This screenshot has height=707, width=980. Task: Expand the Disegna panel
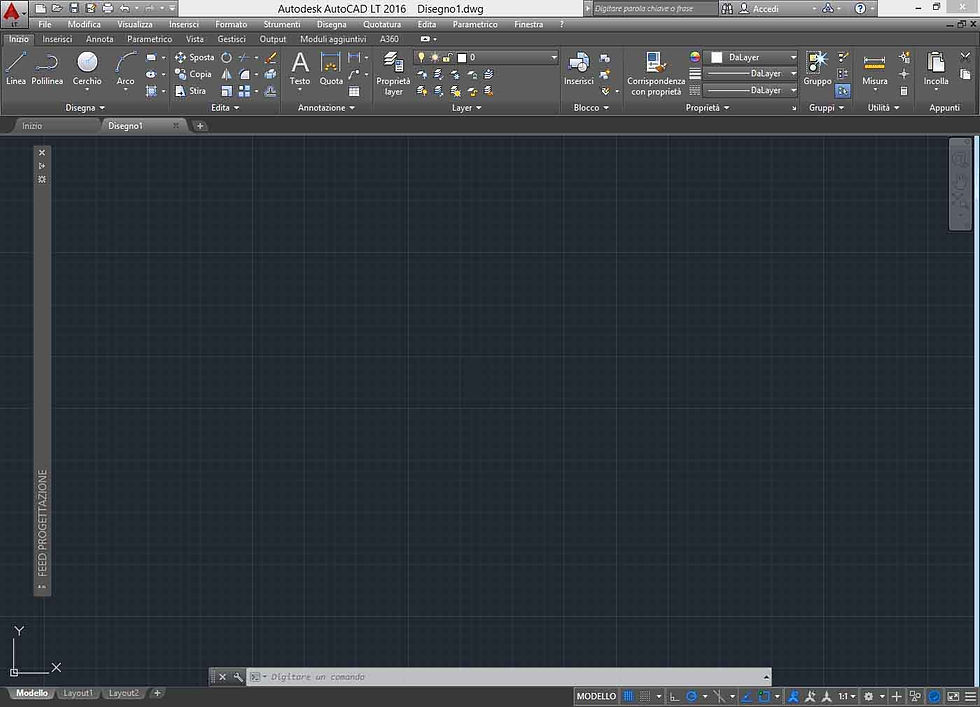coord(85,108)
